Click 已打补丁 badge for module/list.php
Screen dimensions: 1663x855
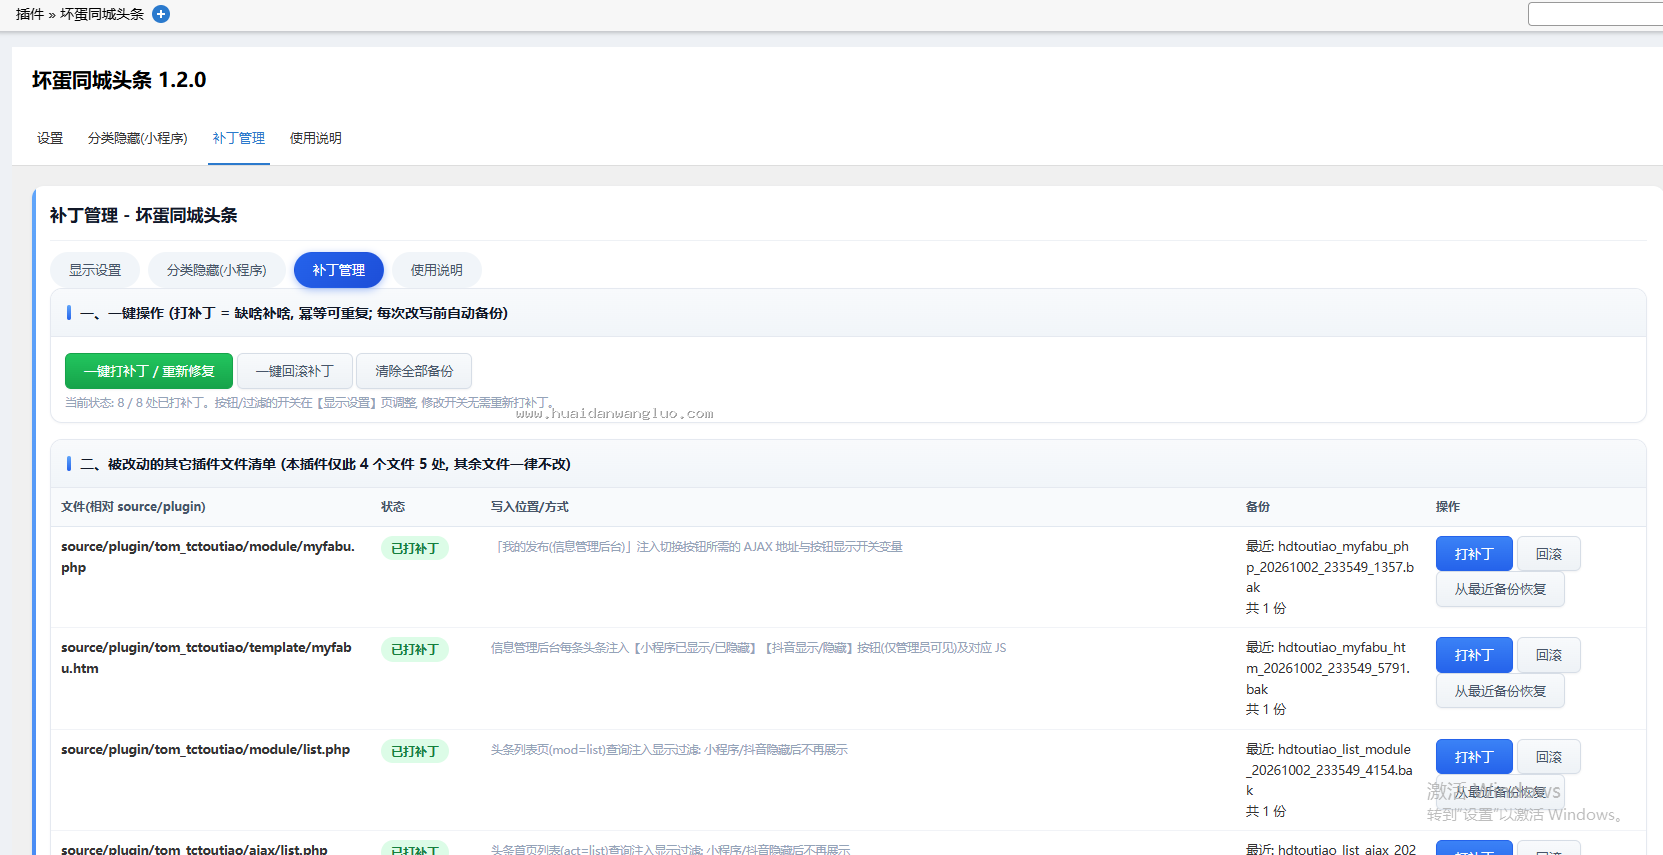[415, 751]
